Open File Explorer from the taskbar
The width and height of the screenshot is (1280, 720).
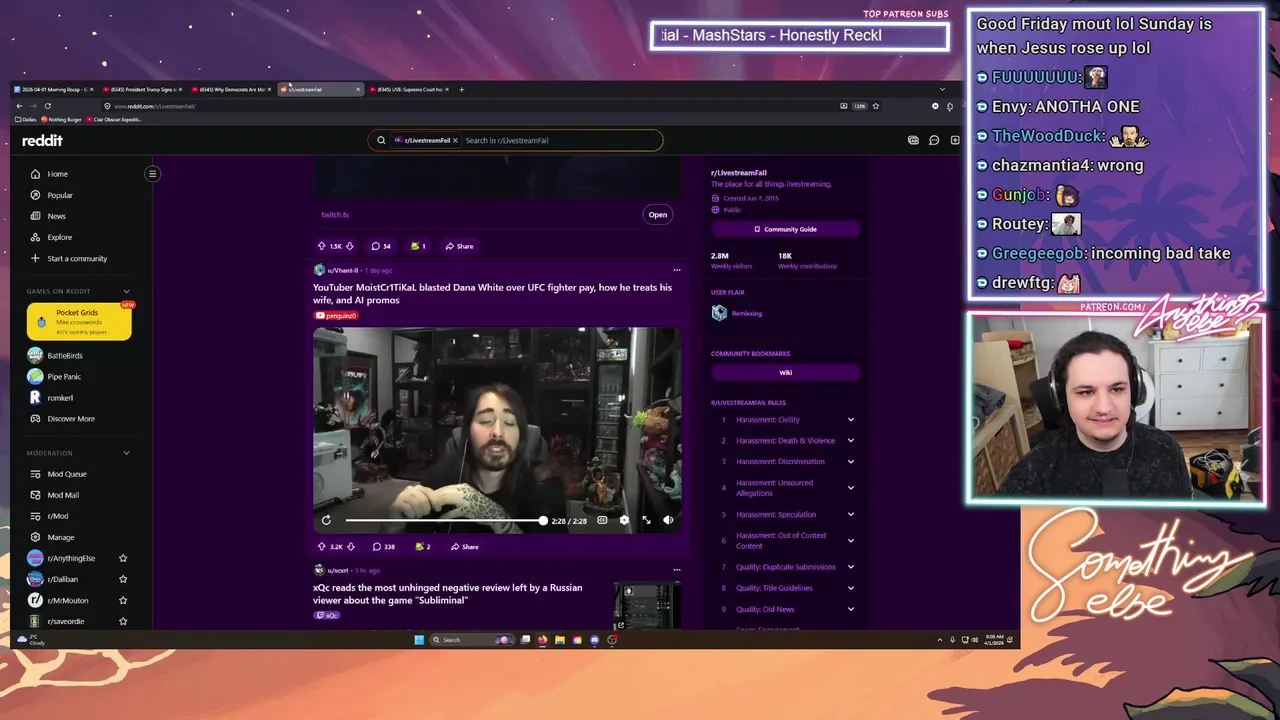tap(560, 640)
